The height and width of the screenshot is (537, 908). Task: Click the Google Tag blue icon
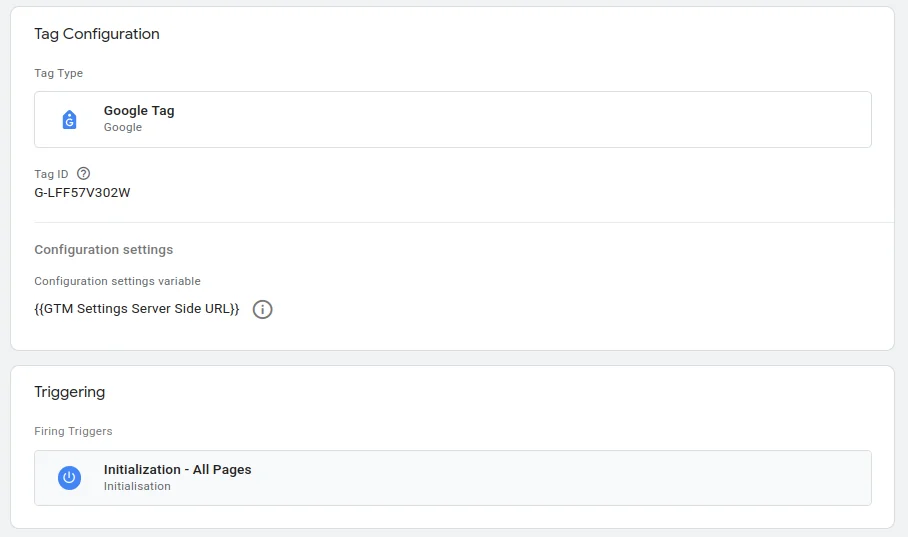(69, 120)
